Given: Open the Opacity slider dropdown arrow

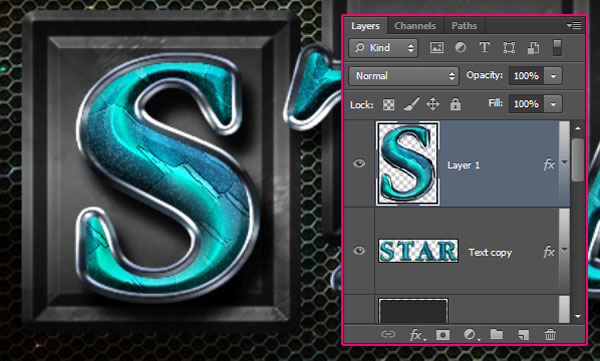Looking at the screenshot, I should (x=553, y=76).
